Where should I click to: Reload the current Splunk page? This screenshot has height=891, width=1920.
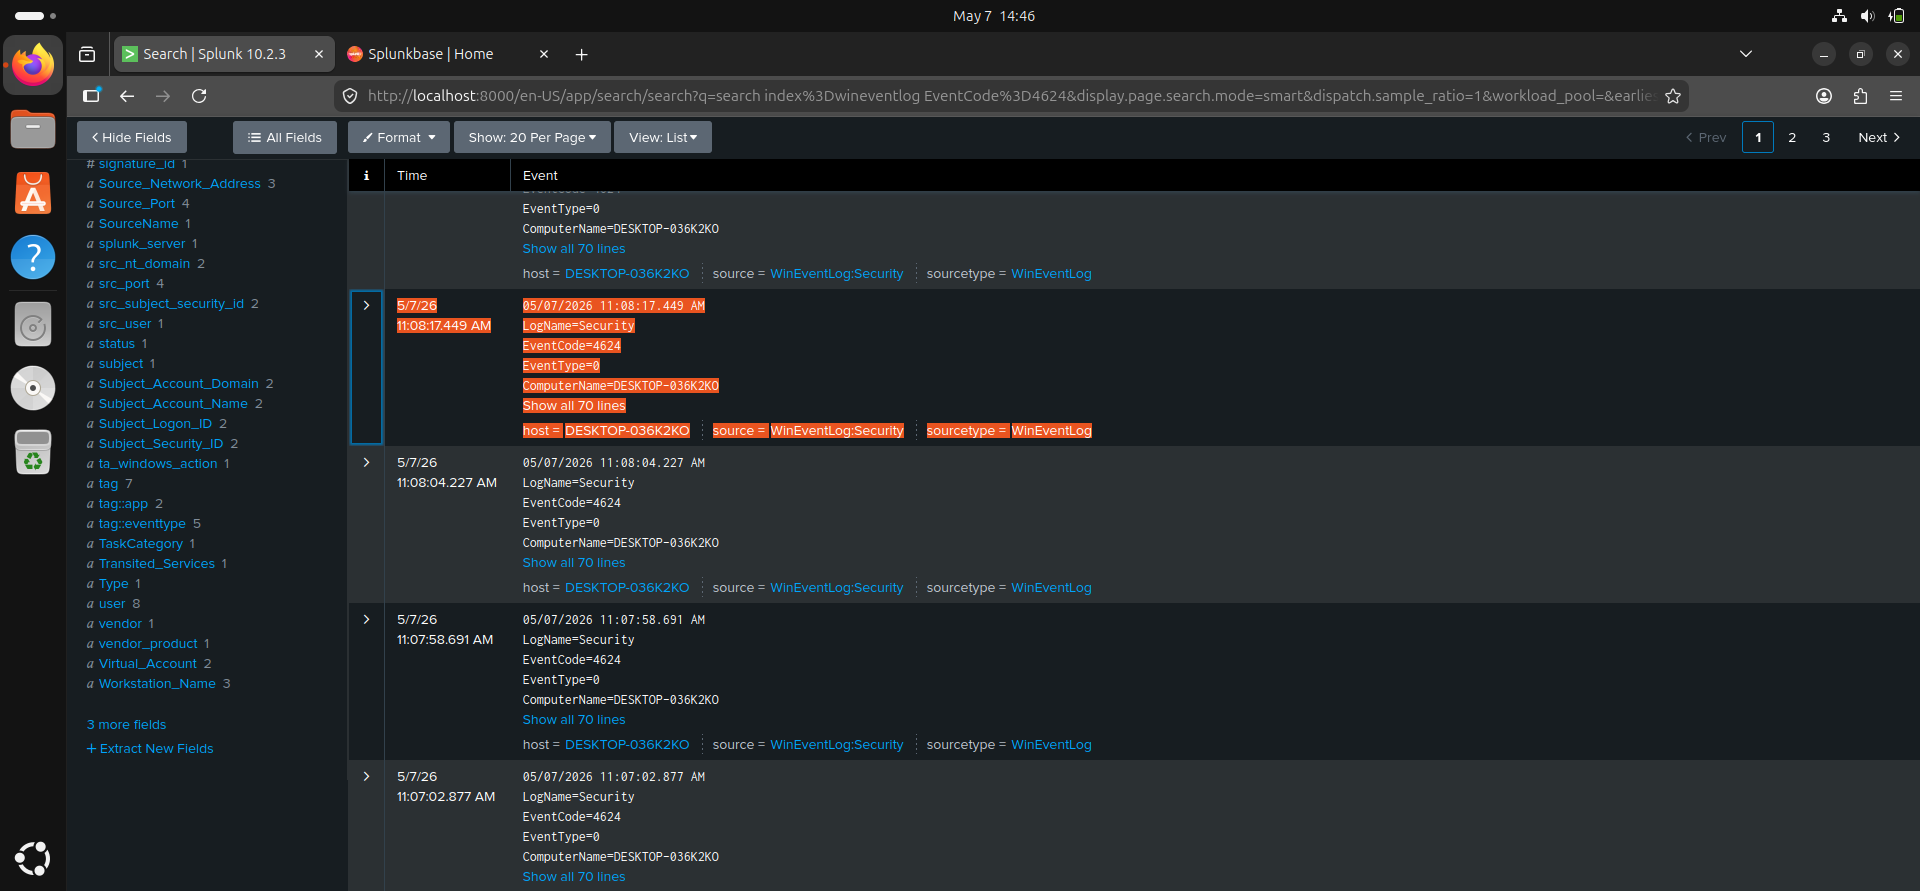(199, 96)
